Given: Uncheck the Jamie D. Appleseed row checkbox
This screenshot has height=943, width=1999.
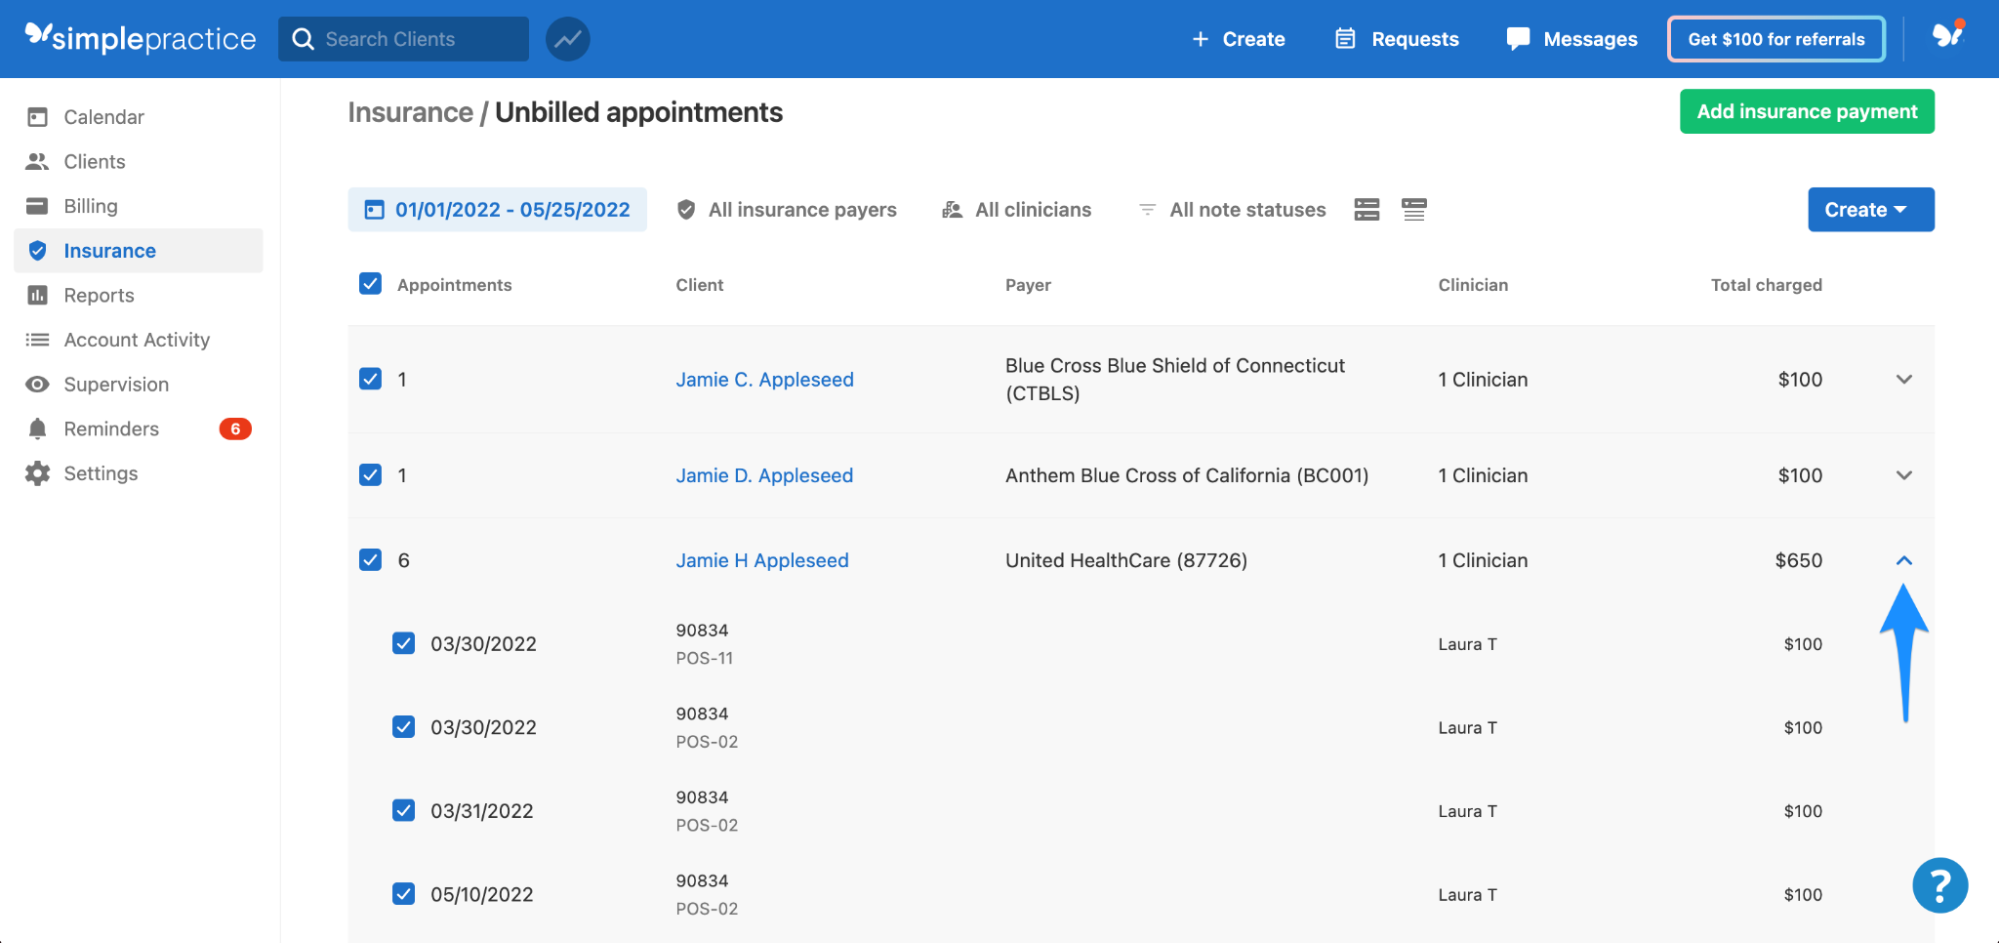Looking at the screenshot, I should pos(370,475).
